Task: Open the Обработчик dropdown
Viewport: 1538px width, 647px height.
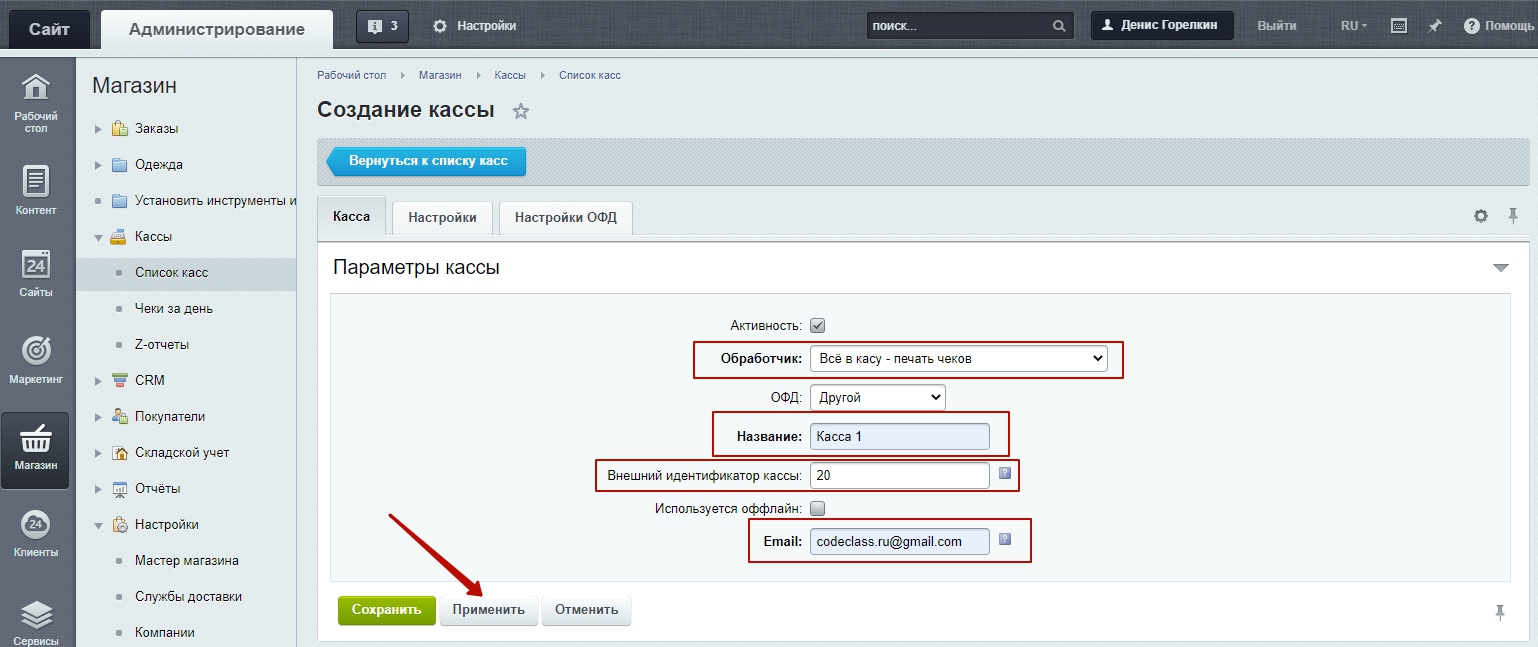Action: pos(958,358)
